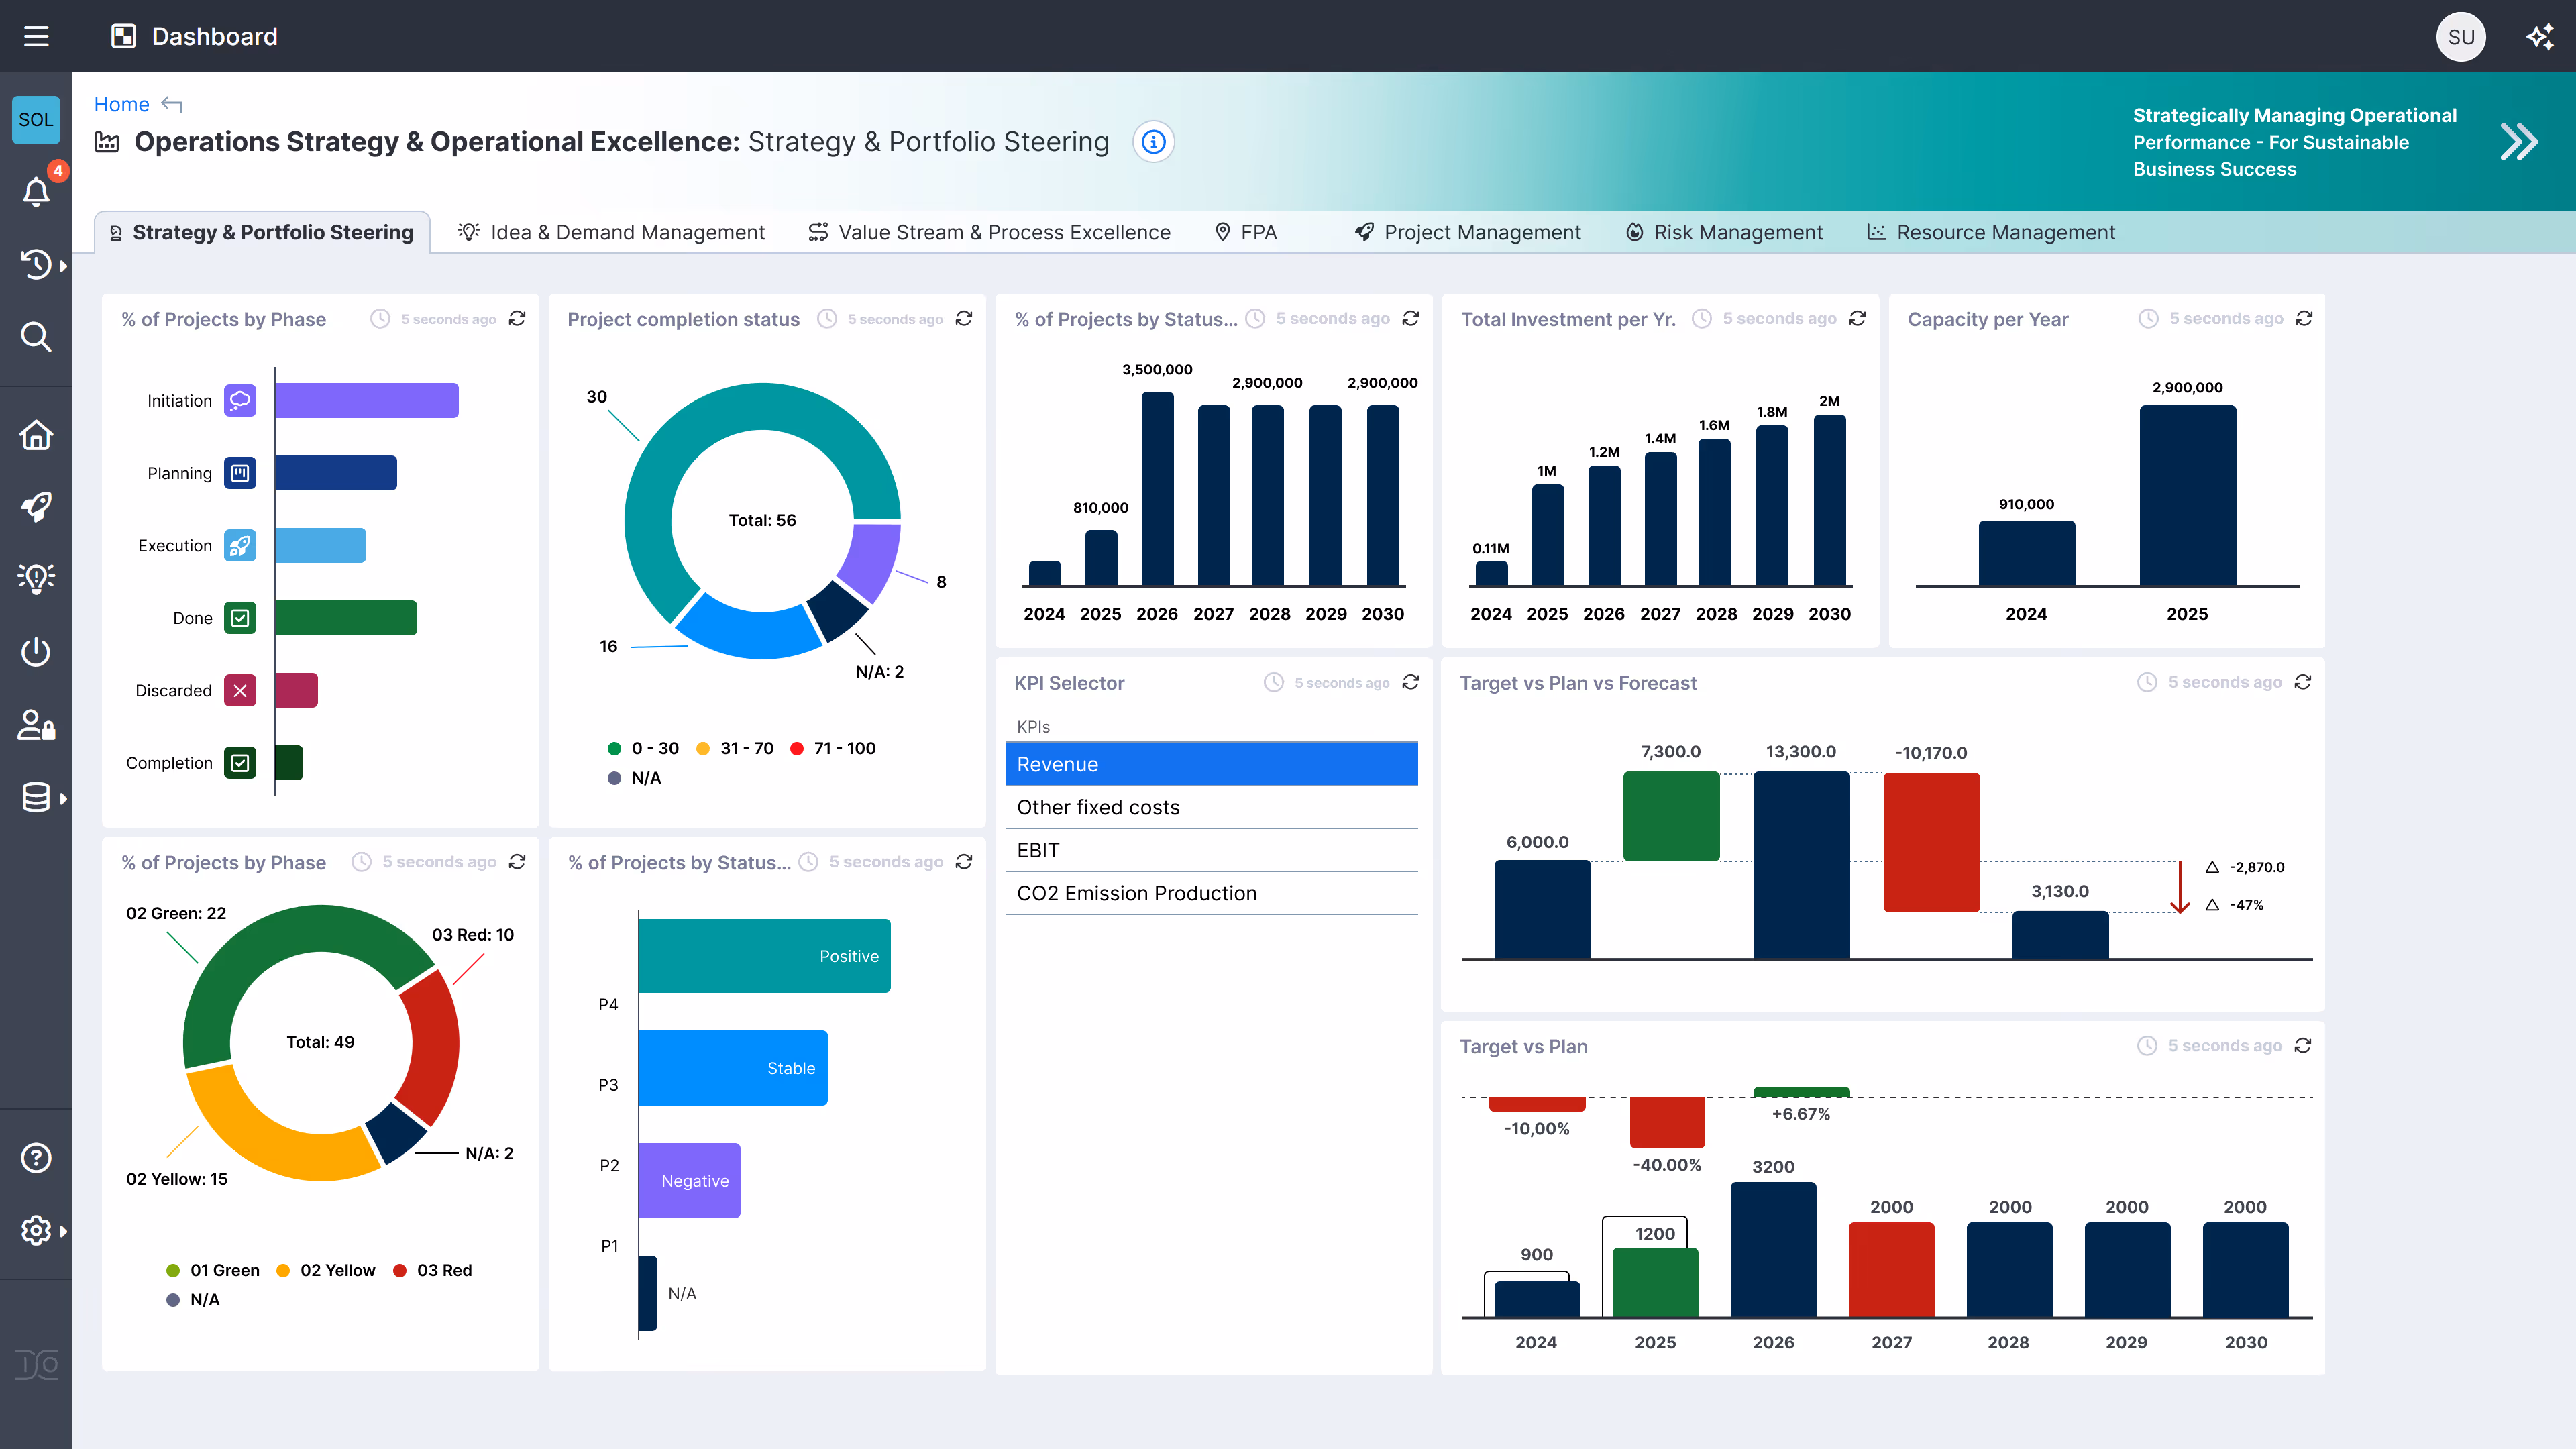Select CO2 Emission Production in KPI Selector
The width and height of the screenshot is (2576, 1449).
(1137, 893)
